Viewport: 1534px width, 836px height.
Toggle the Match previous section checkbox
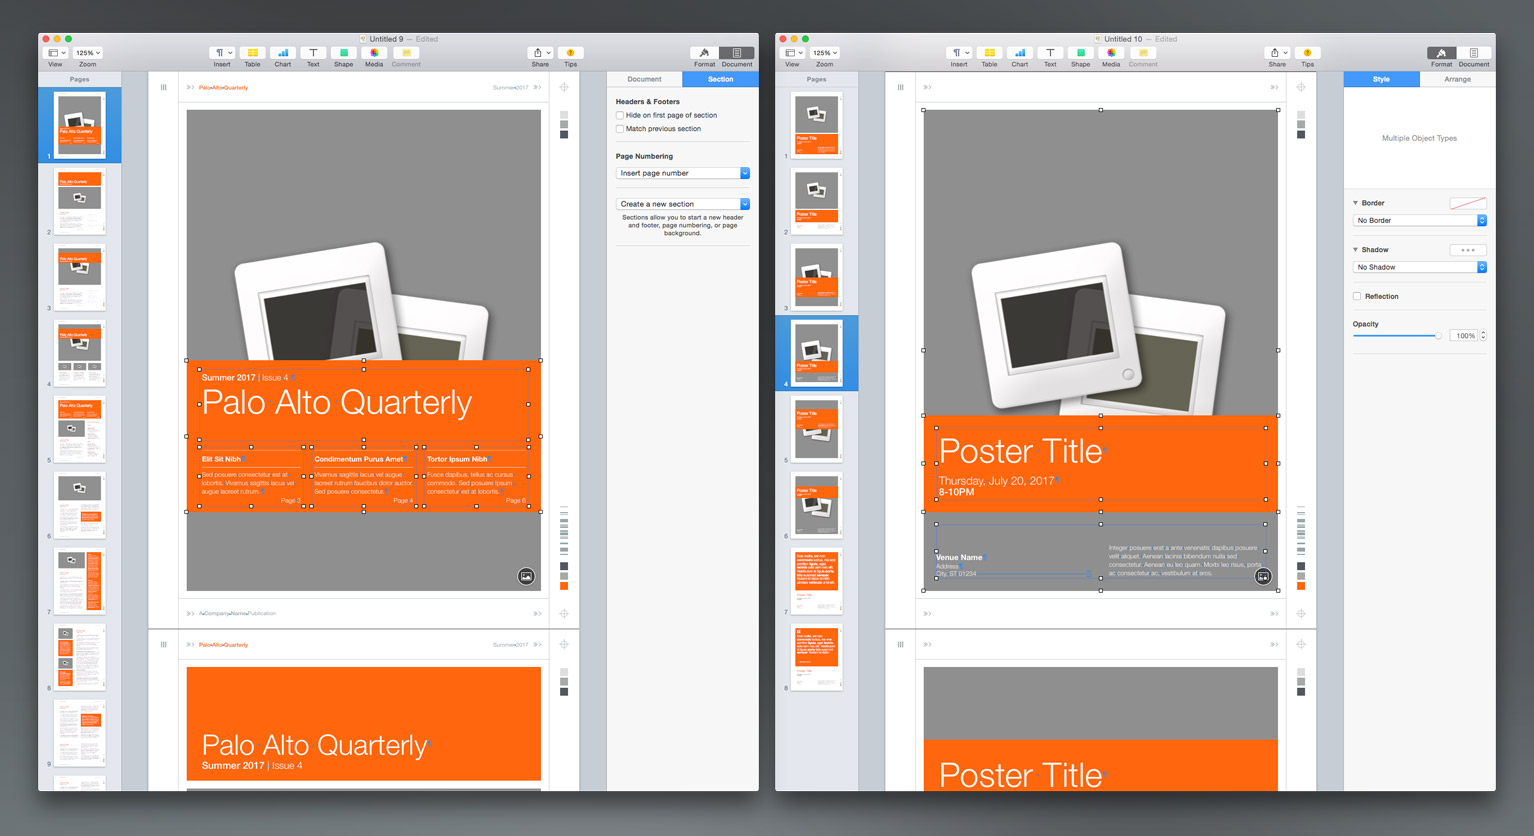620,129
